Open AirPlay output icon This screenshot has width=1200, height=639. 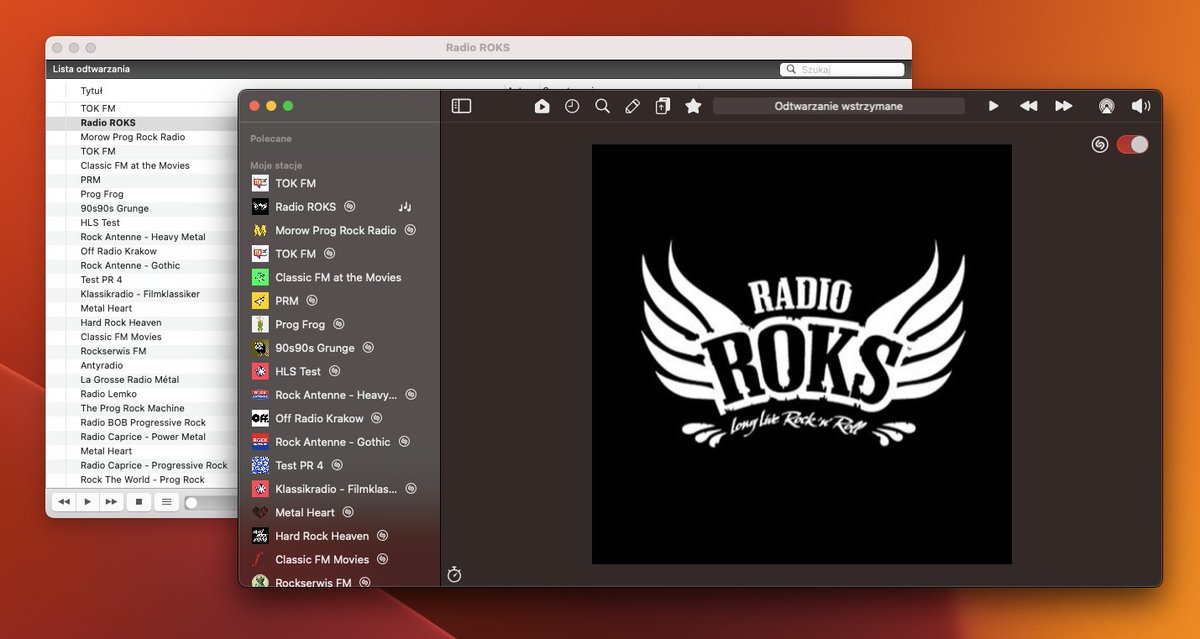point(1106,106)
